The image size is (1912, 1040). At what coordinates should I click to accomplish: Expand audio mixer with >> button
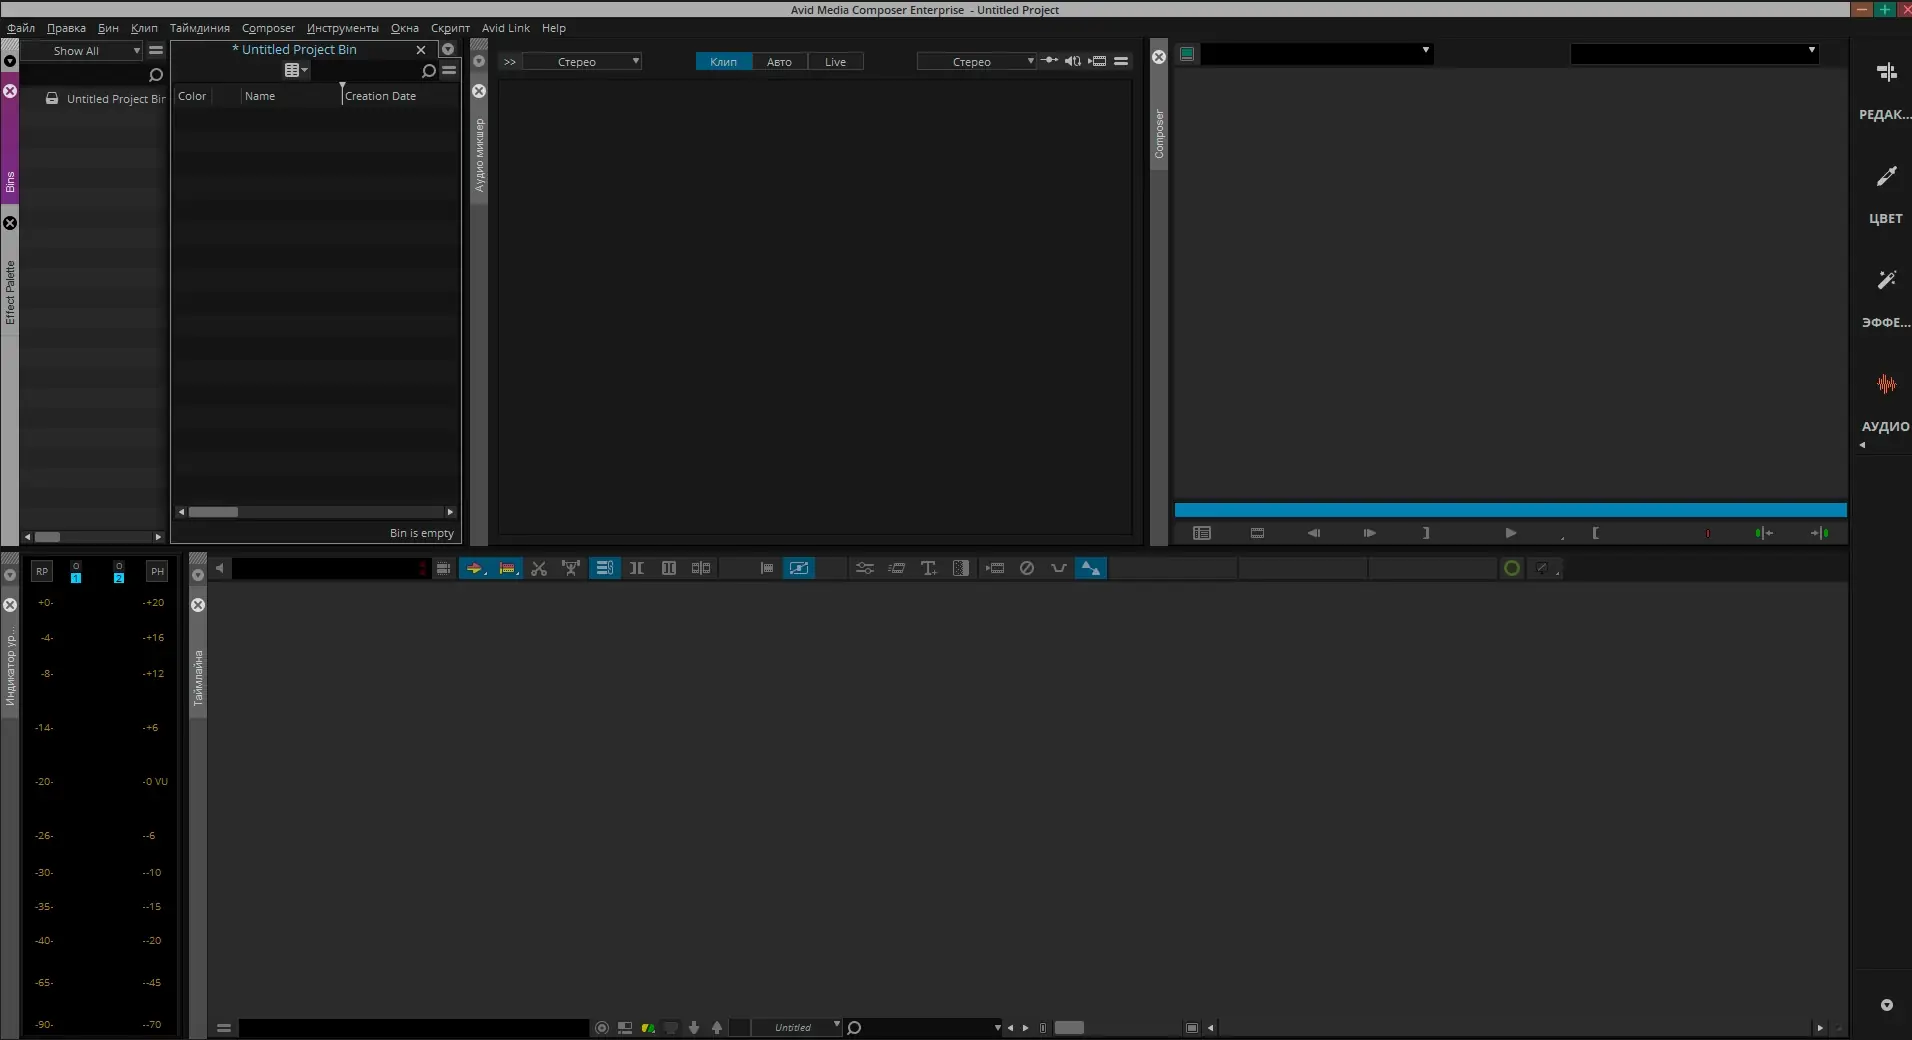click(x=510, y=62)
